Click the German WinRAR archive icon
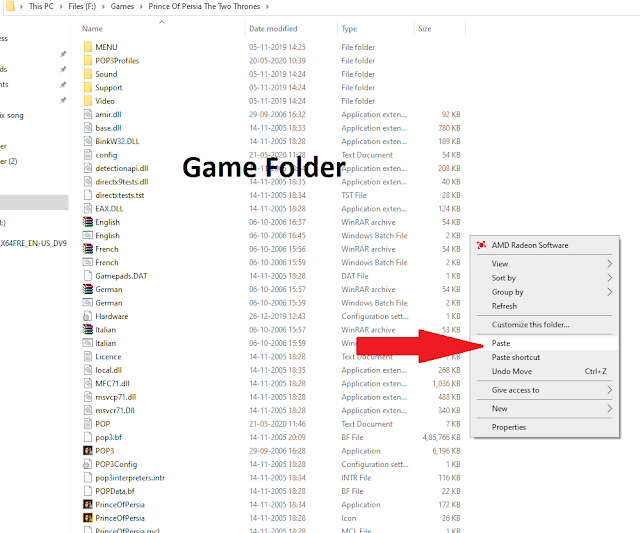 [x=88, y=289]
